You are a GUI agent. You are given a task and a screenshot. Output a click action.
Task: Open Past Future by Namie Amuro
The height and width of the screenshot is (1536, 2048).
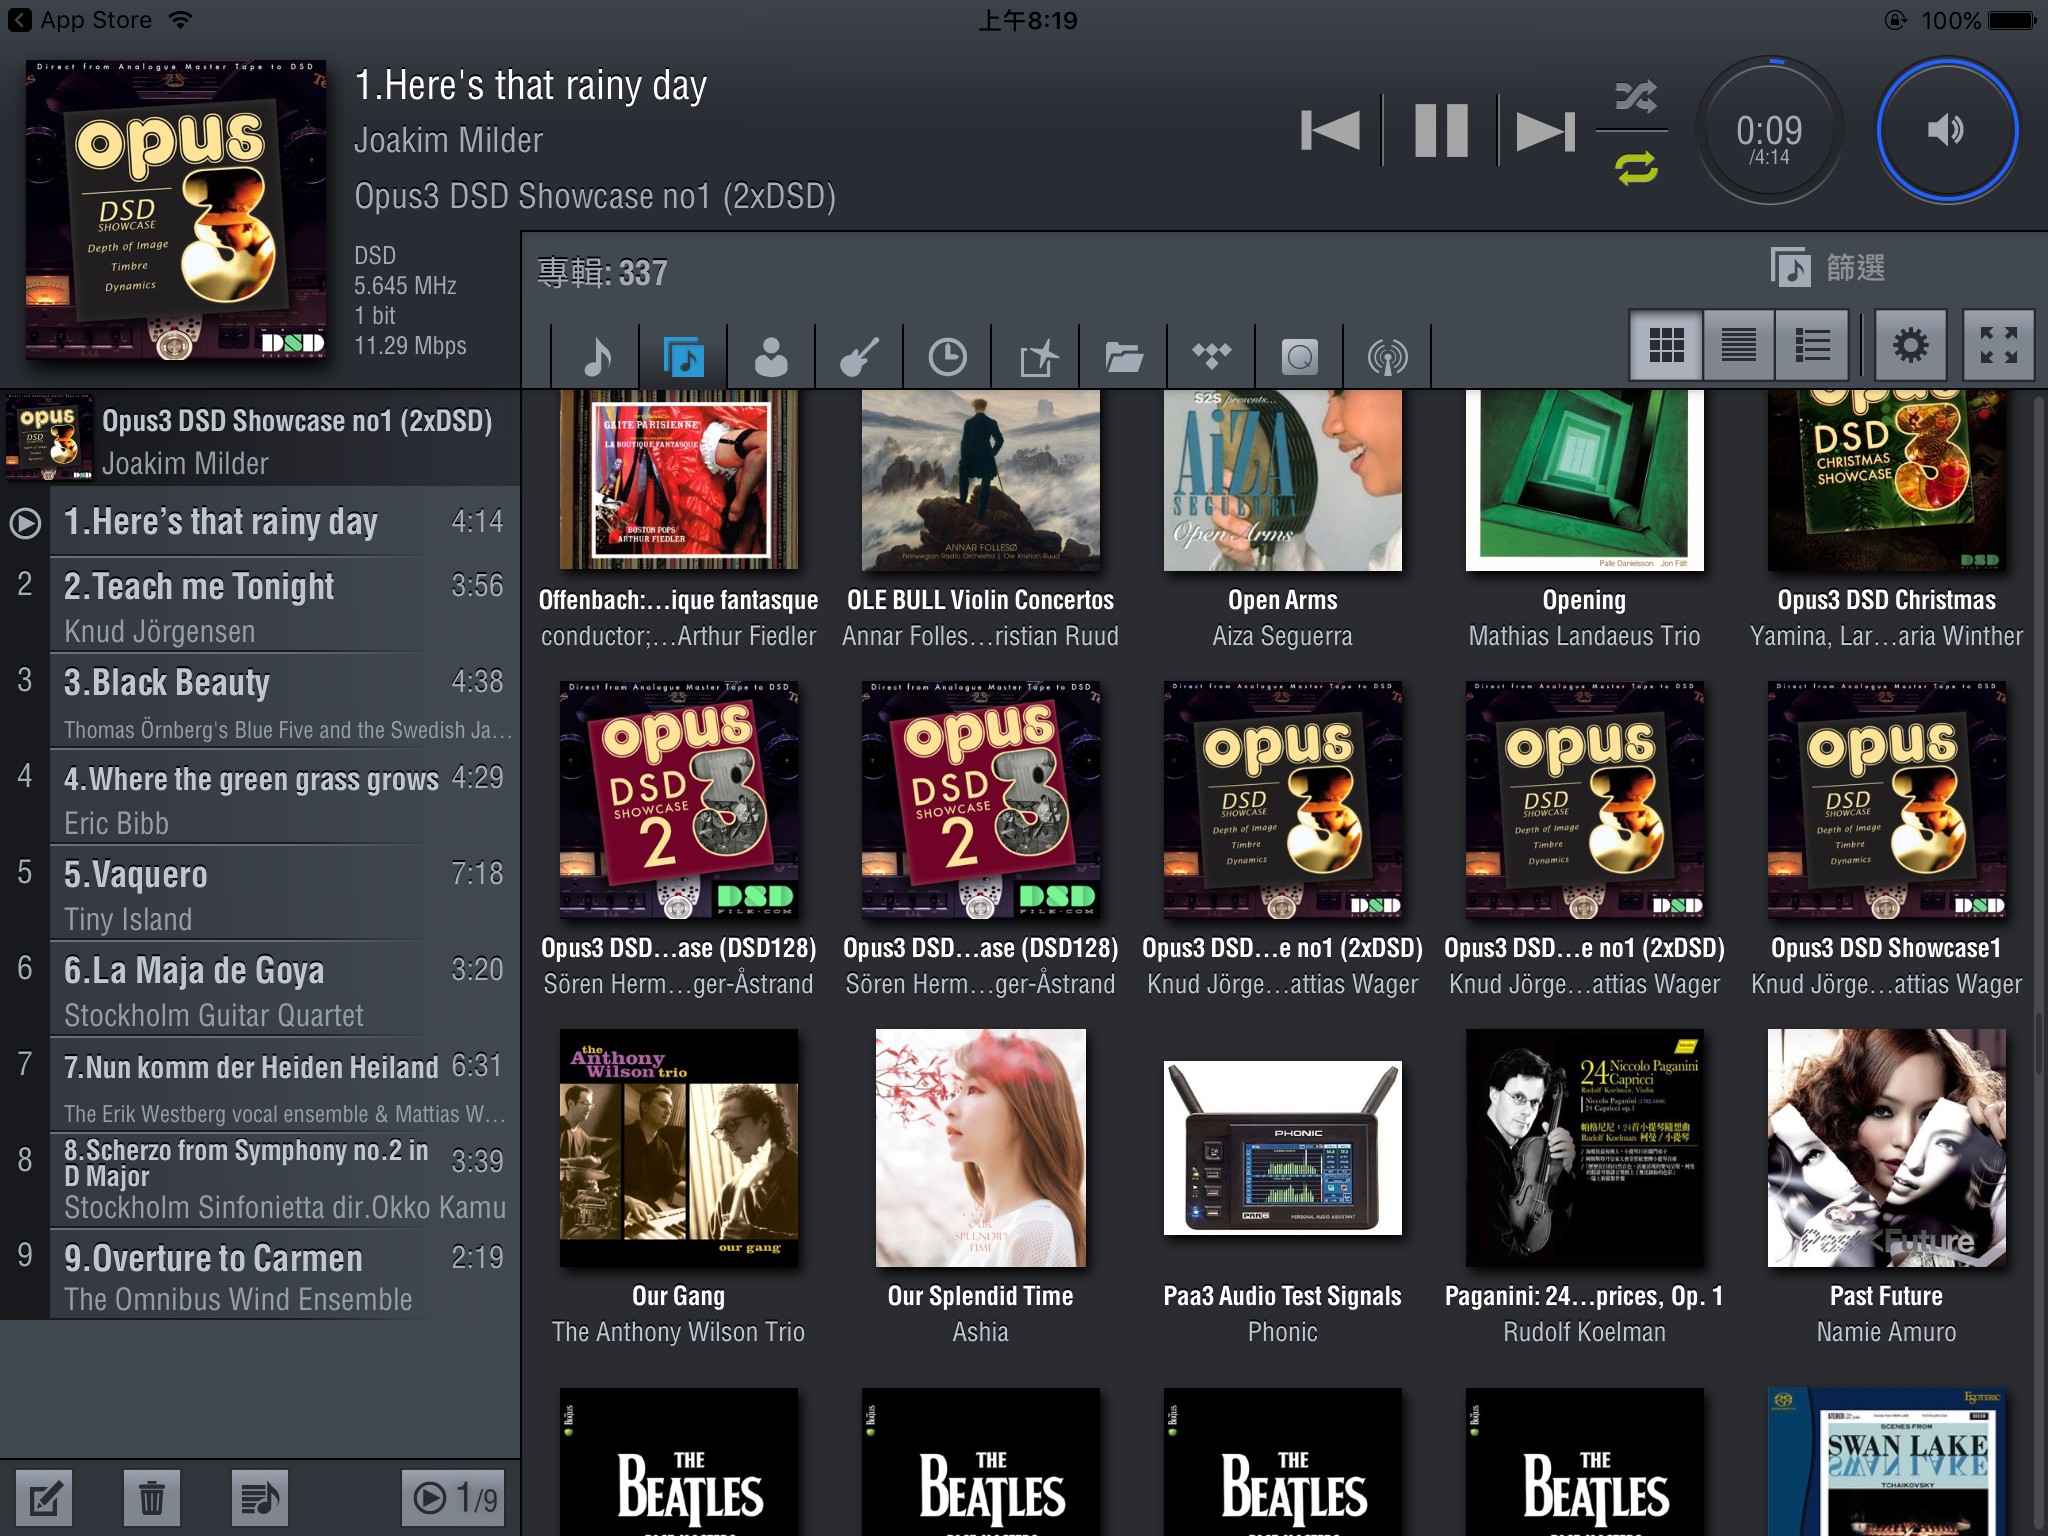click(x=1886, y=1148)
